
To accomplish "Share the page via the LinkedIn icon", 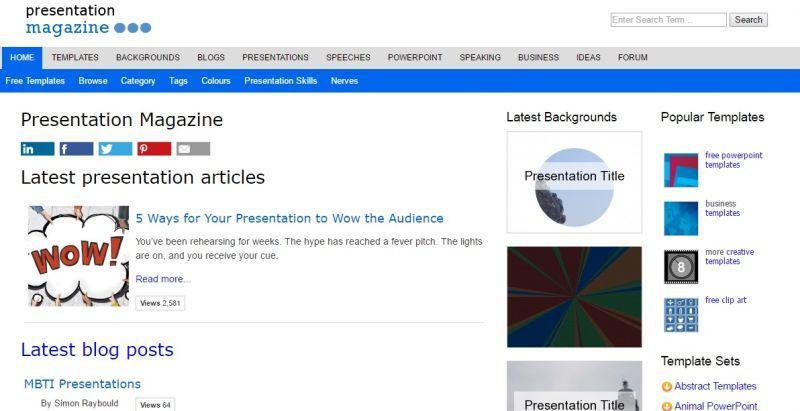I will coord(37,149).
